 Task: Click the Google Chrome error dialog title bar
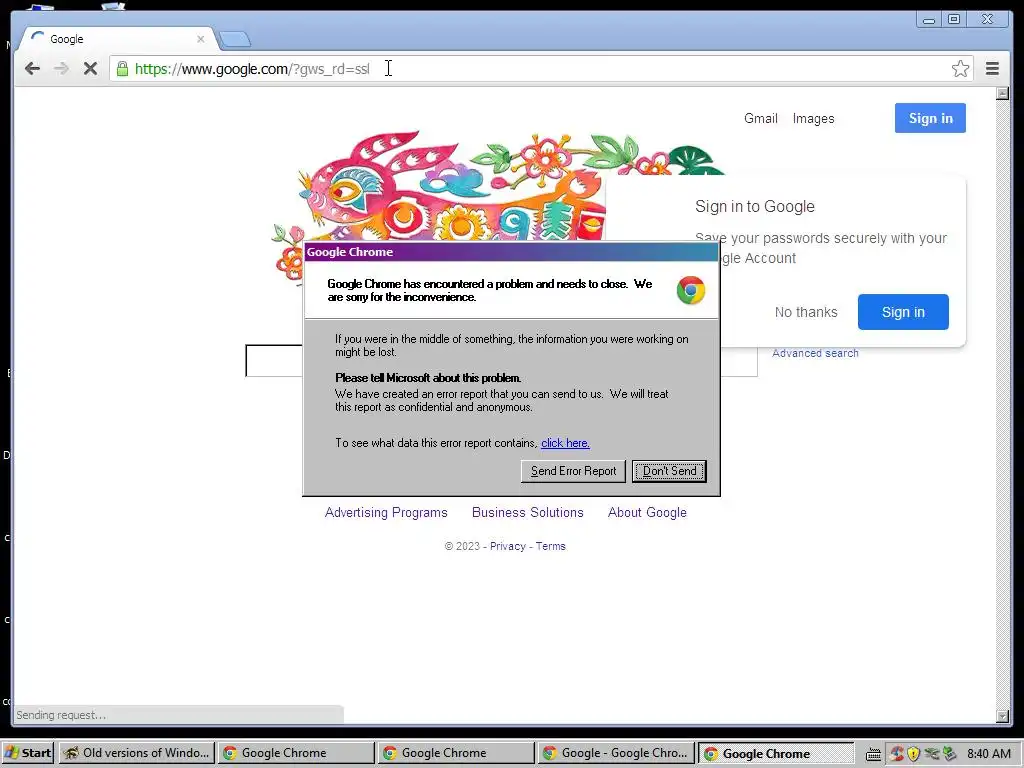click(x=511, y=252)
